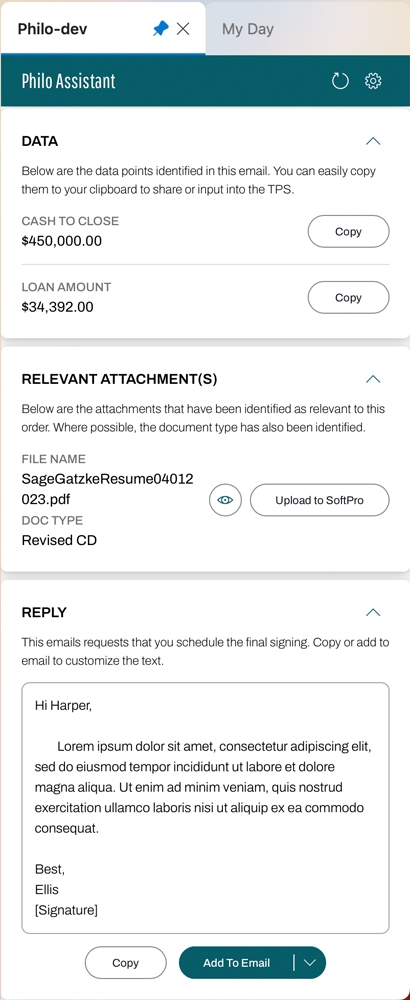The image size is (410, 1000).
Task: Click the $450,000.00 cash value
Action: [62, 241]
